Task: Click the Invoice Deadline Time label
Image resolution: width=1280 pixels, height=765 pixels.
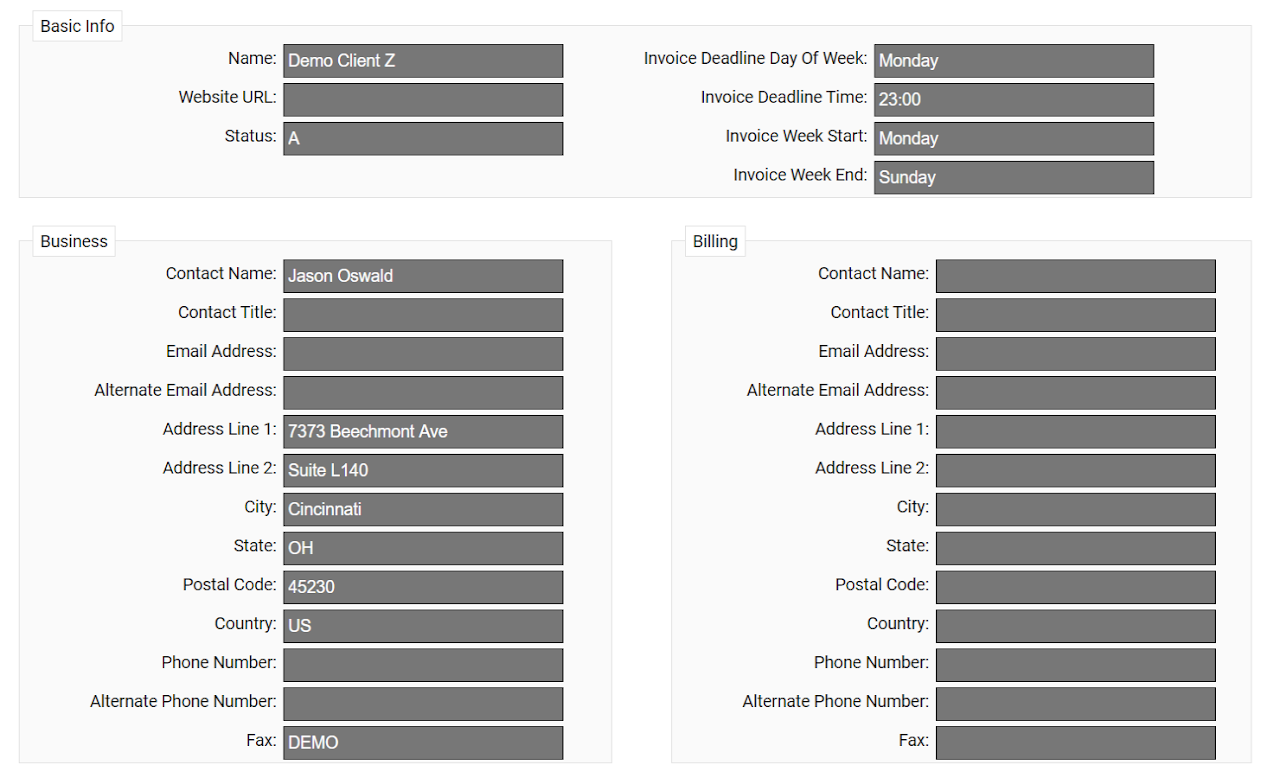Action: (784, 97)
